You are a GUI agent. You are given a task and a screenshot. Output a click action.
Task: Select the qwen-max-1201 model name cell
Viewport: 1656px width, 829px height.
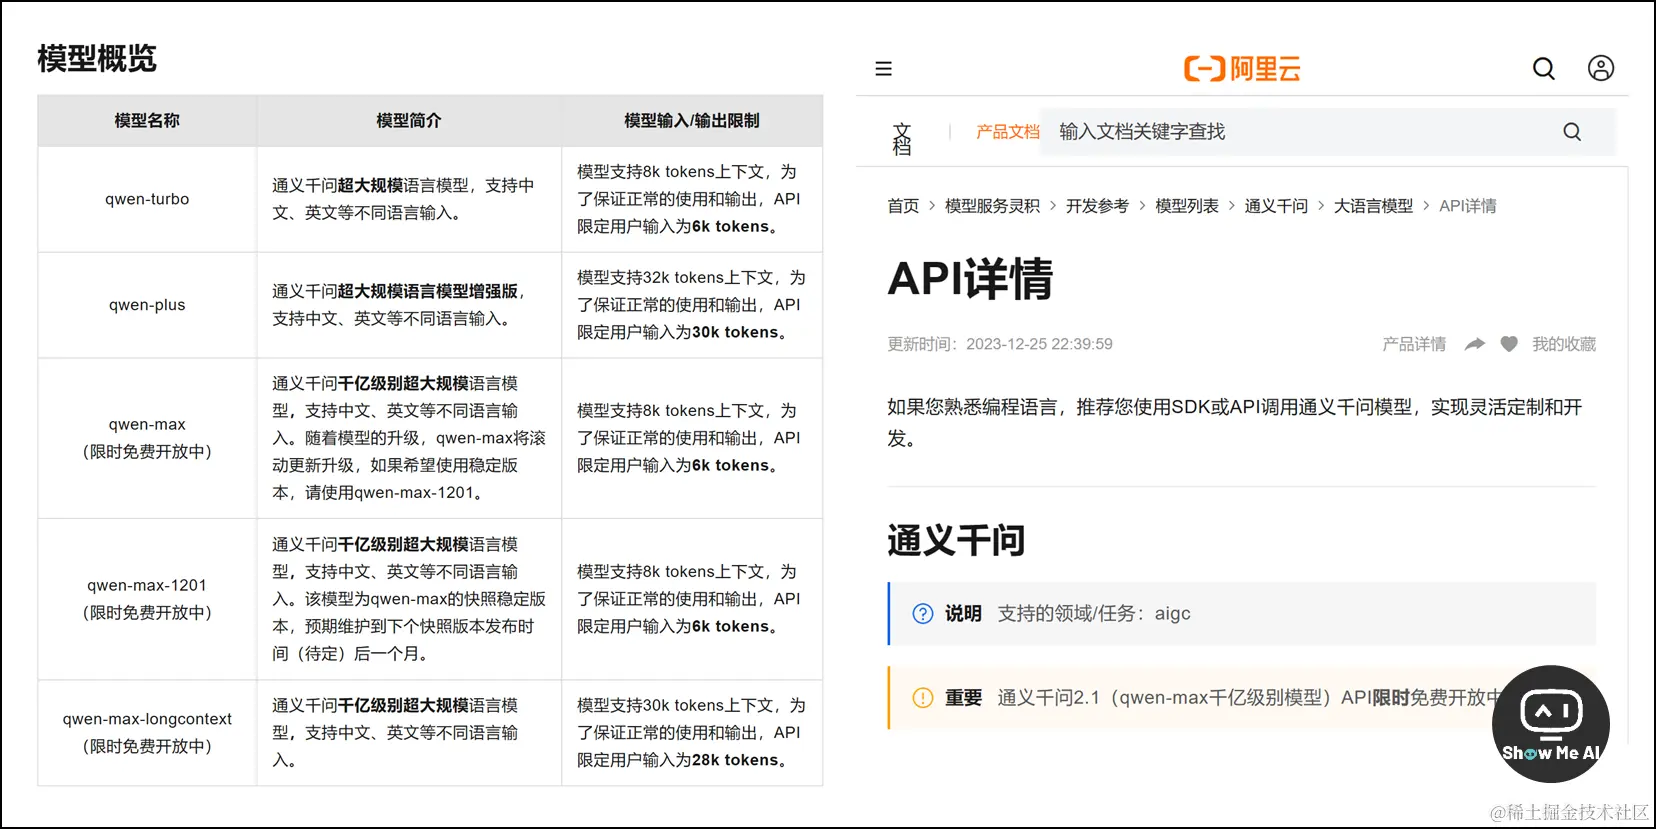coord(147,599)
